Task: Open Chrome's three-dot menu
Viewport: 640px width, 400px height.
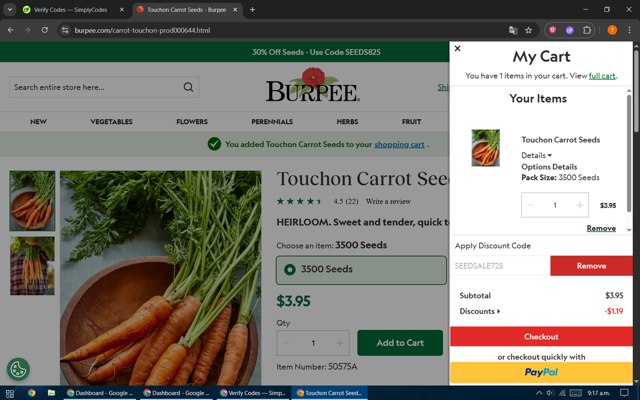Action: click(629, 30)
